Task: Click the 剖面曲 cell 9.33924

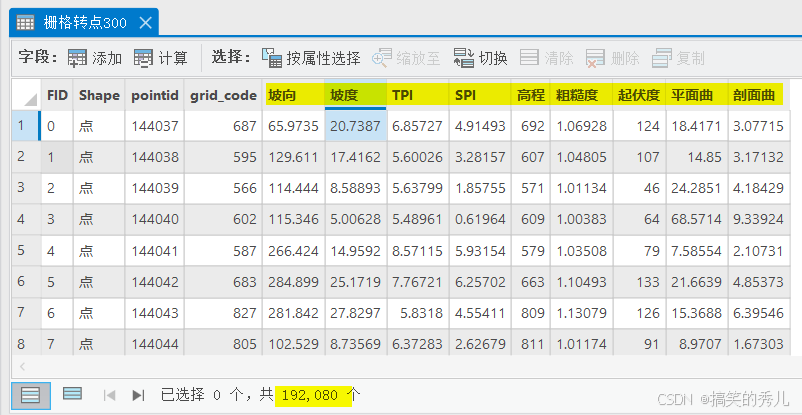Action: (x=759, y=220)
